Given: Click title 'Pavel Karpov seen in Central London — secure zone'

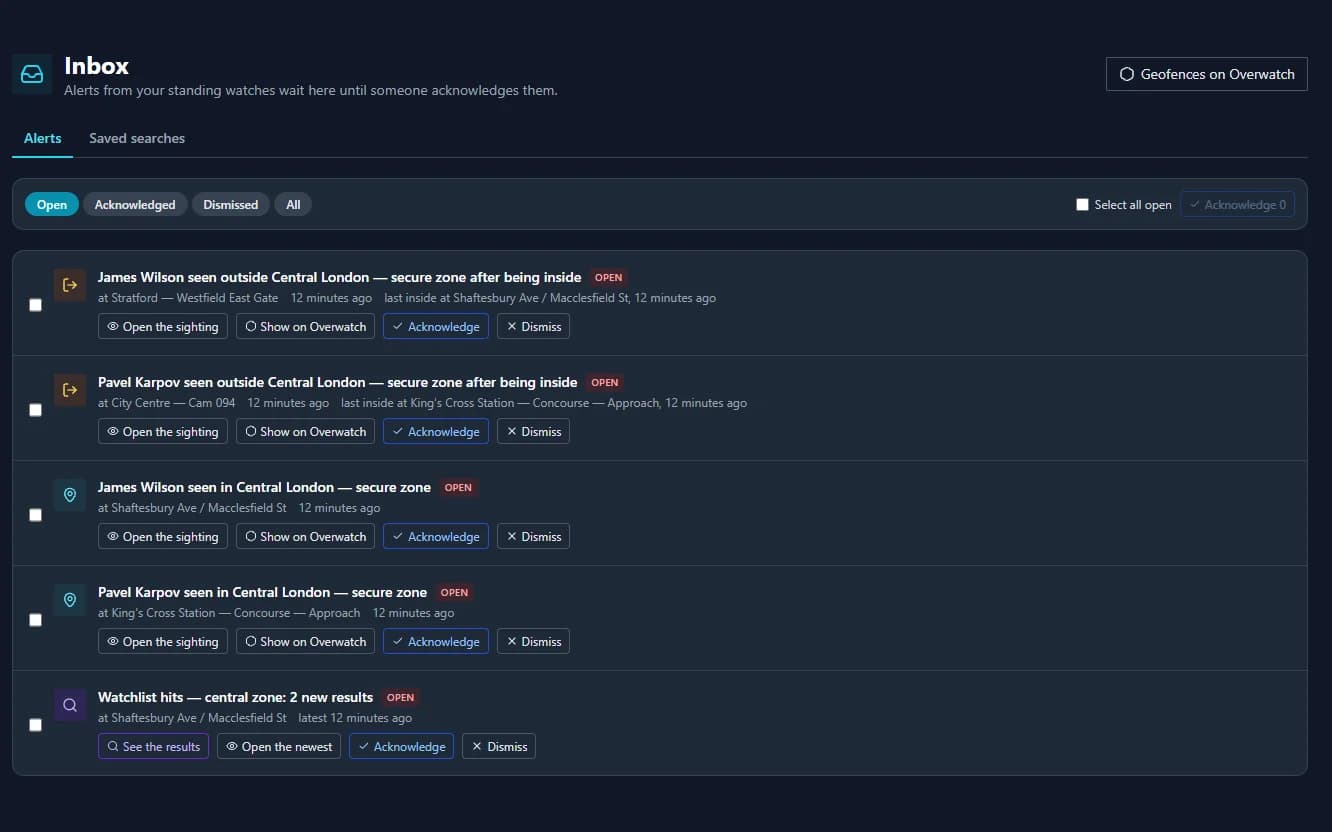Looking at the screenshot, I should point(262,592).
